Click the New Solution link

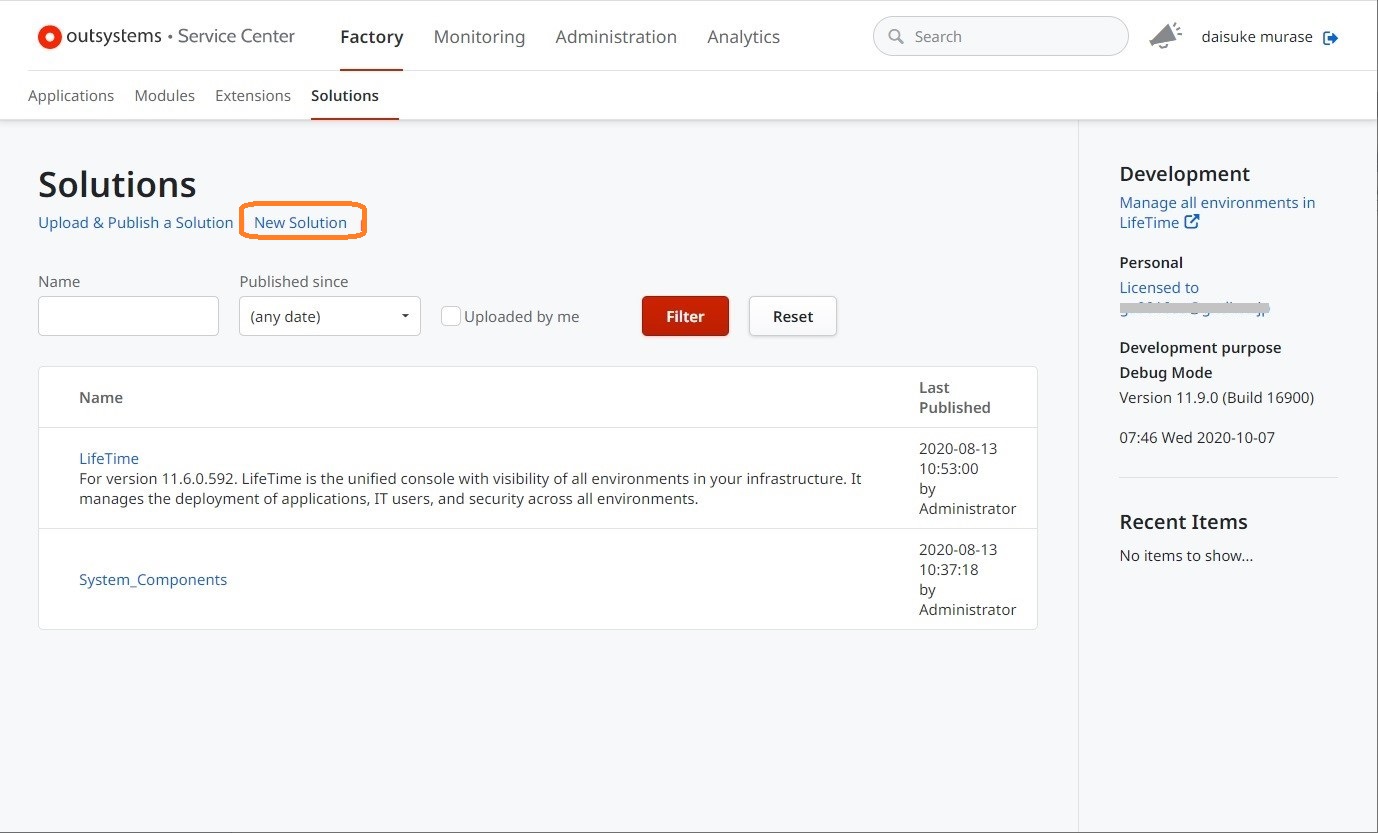[x=300, y=222]
